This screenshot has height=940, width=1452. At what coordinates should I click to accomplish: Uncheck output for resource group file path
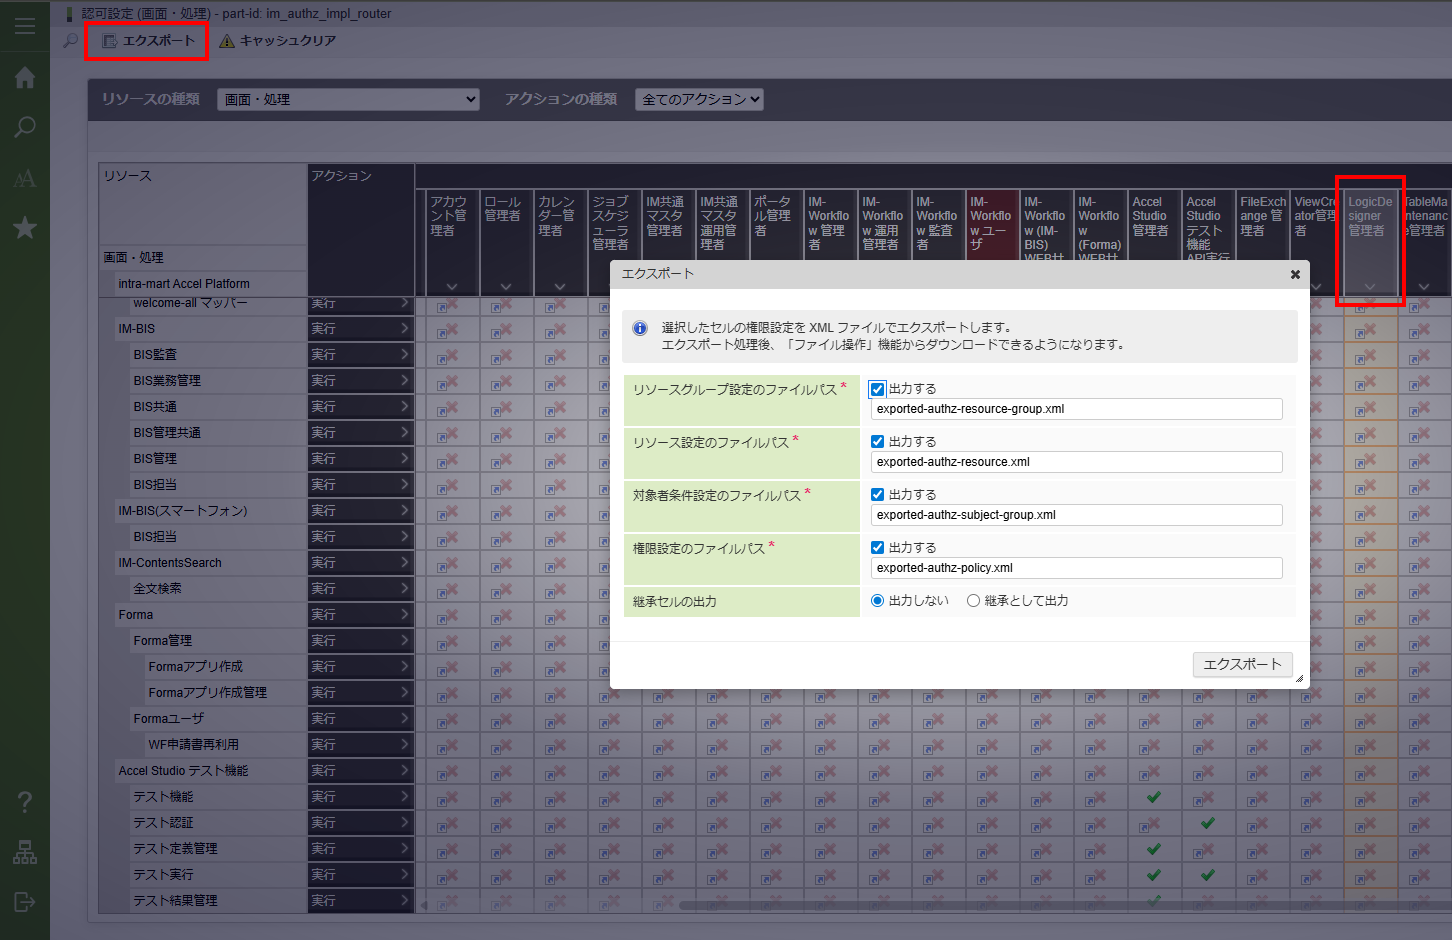tap(877, 389)
